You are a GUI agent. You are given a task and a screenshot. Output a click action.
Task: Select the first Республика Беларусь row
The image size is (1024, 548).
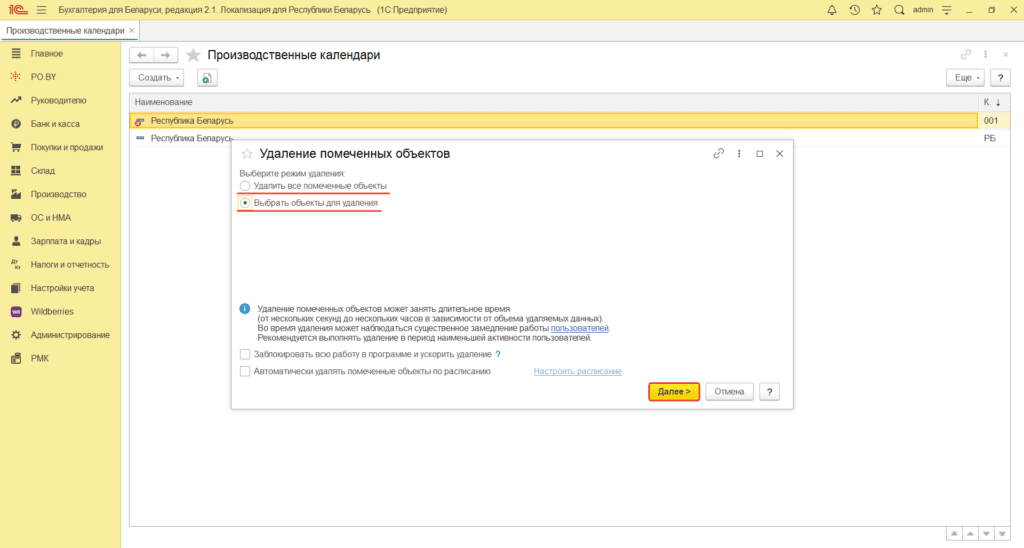192,120
